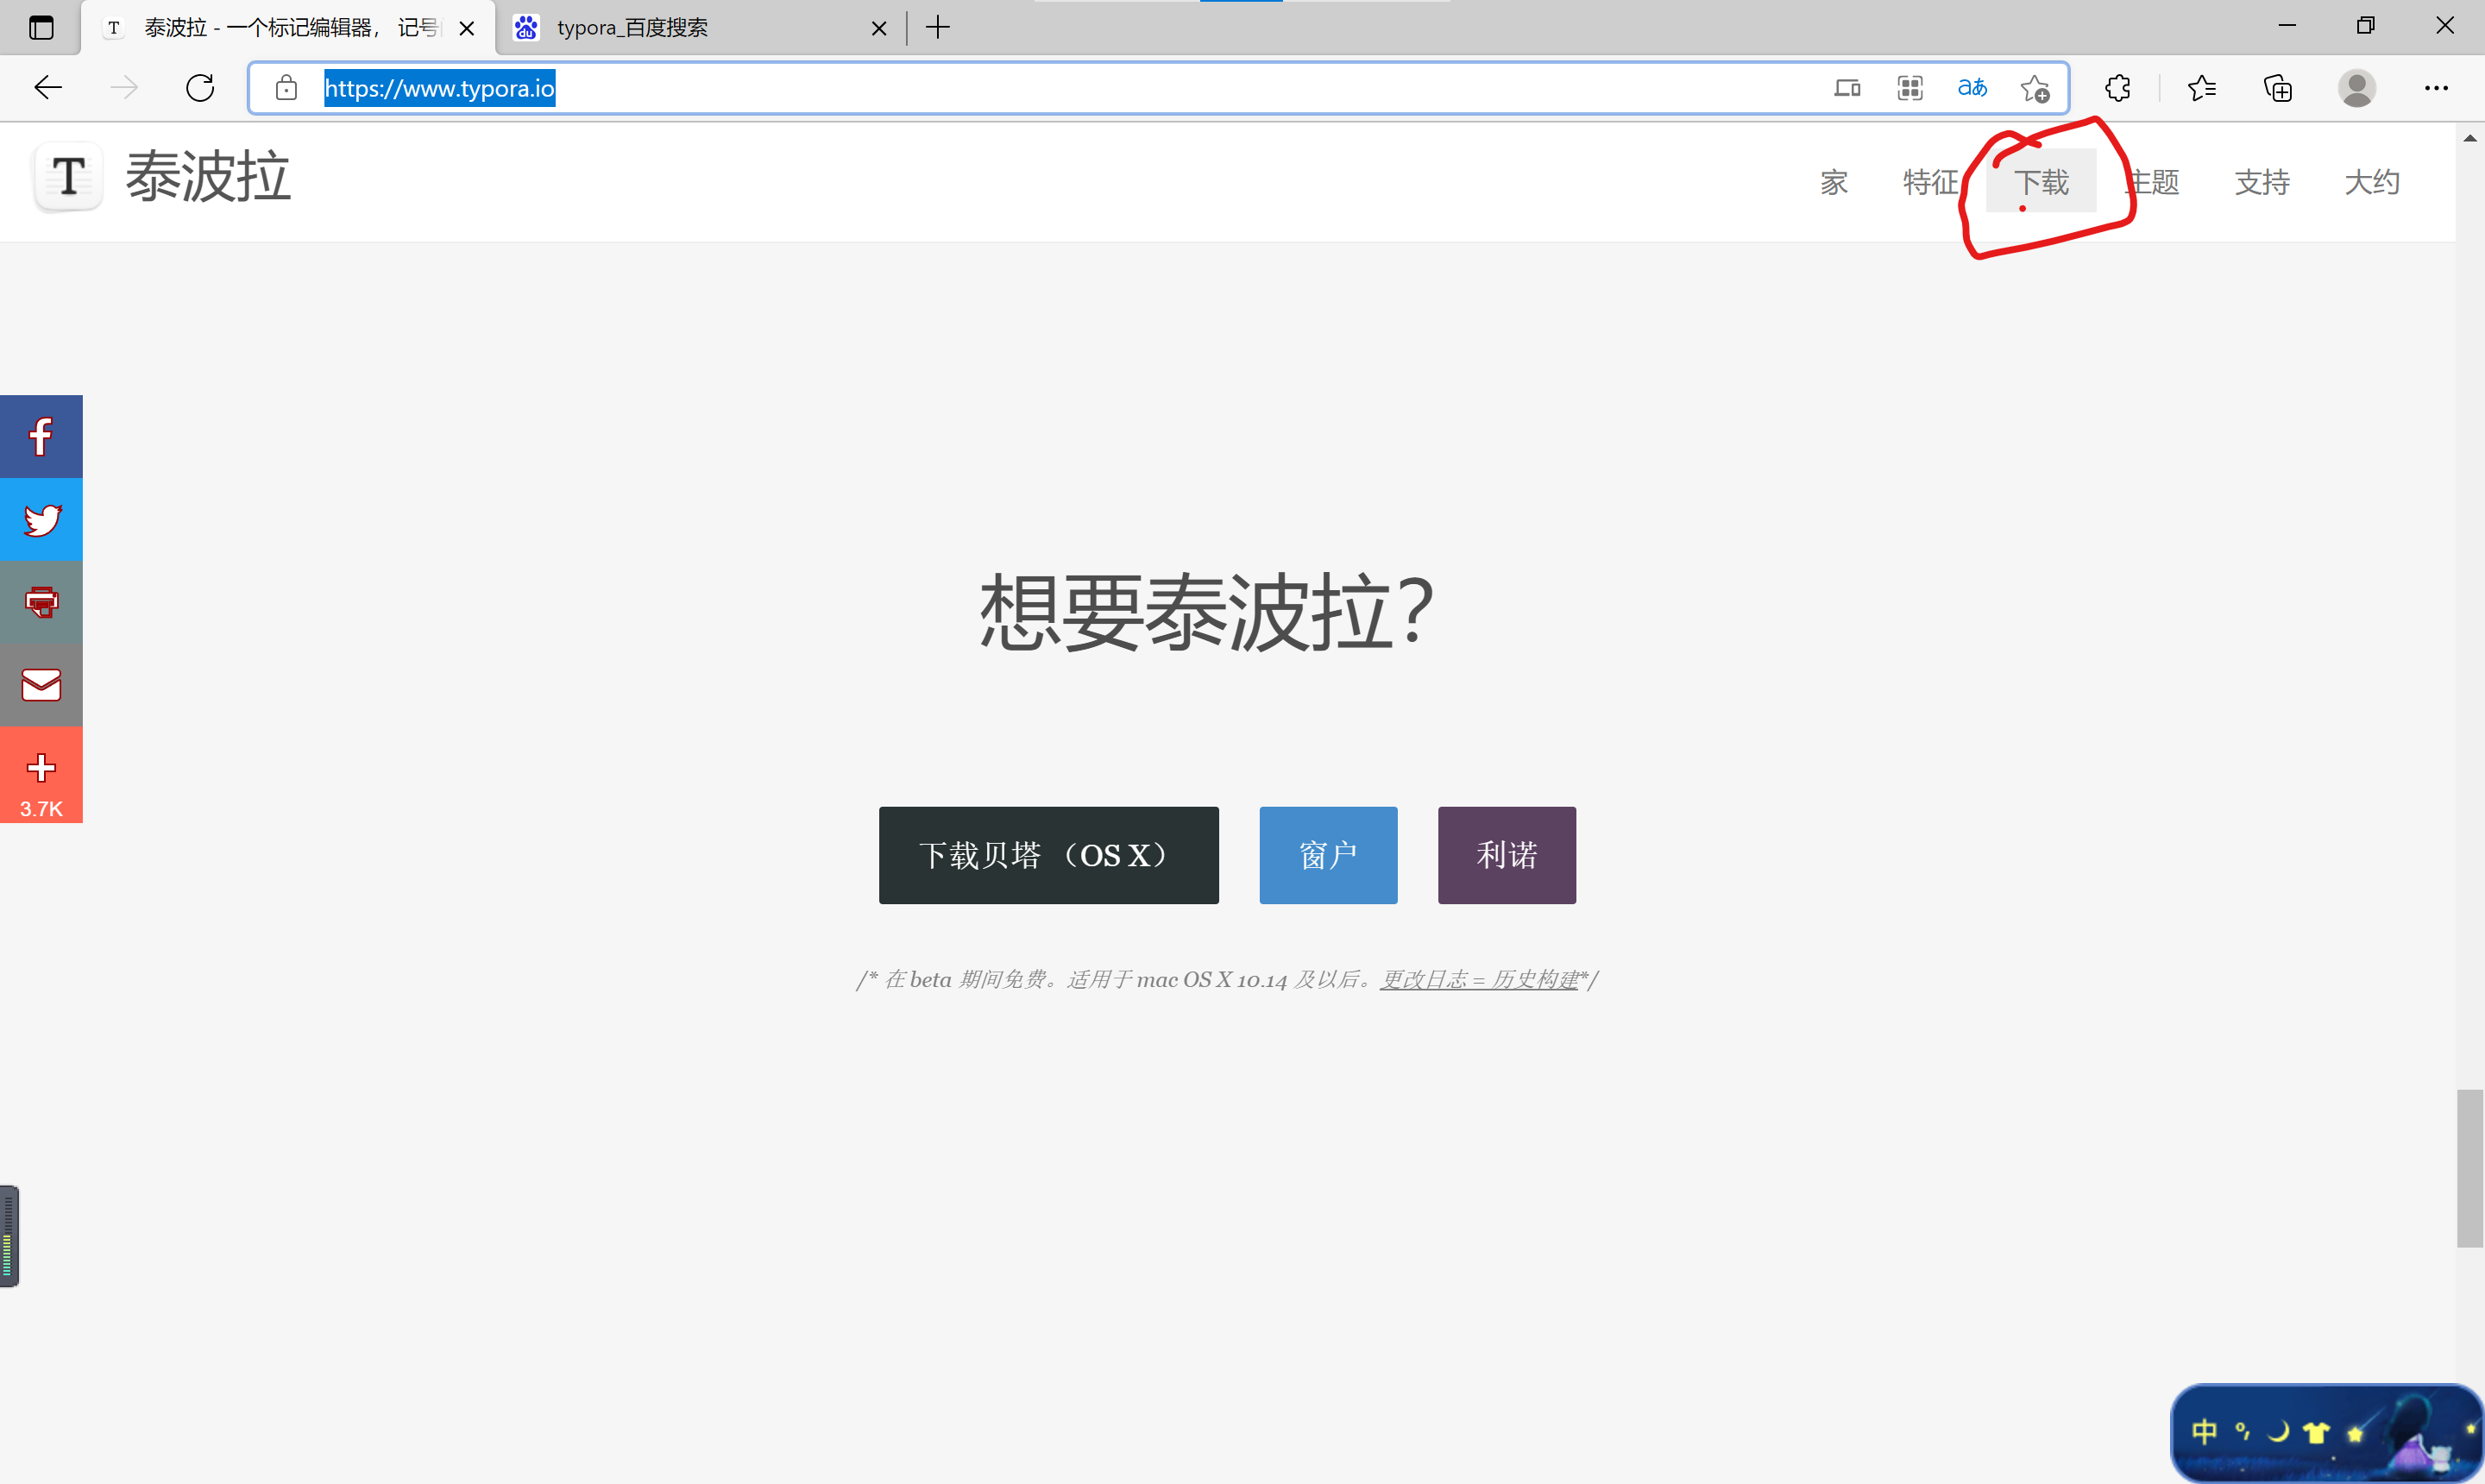The height and width of the screenshot is (1484, 2485).
Task: Click the page vertical scrollbar thumb
Action: coord(2469,1168)
